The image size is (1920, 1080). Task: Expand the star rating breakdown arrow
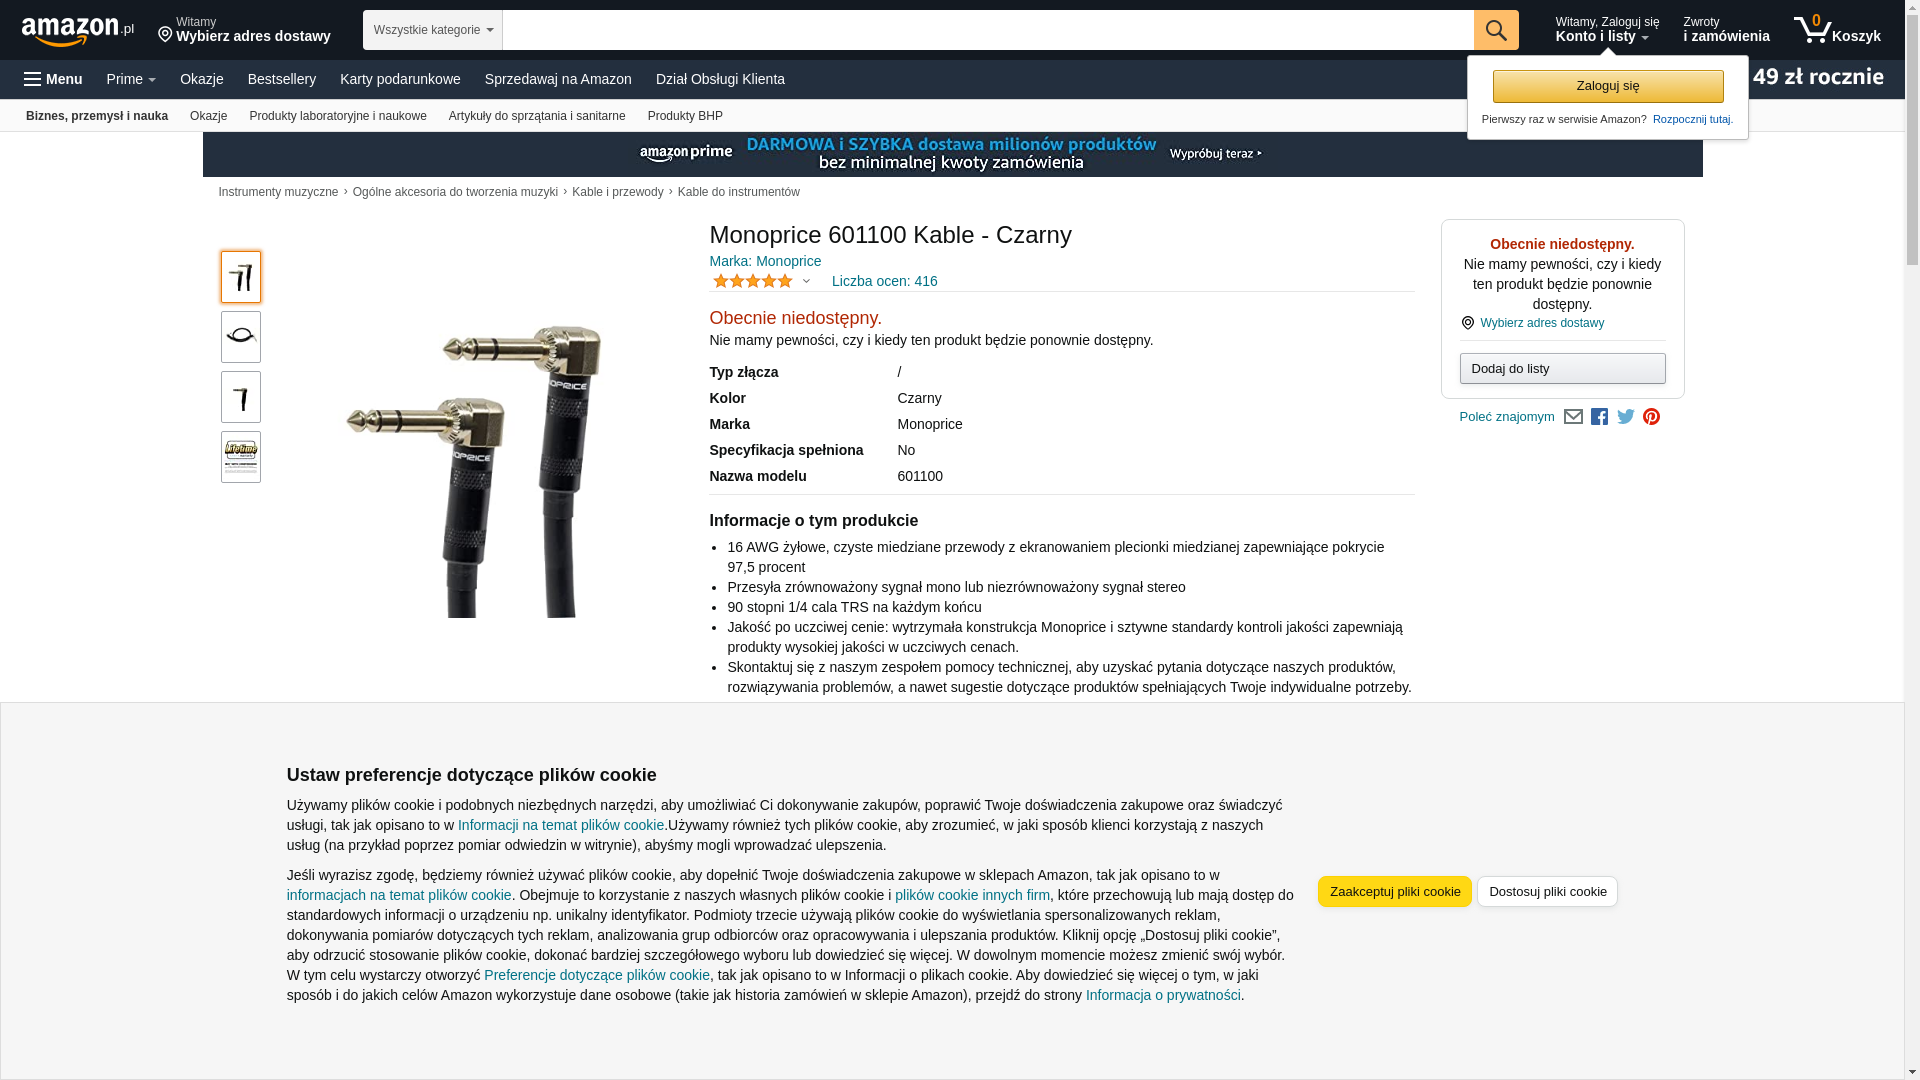pos(806,281)
